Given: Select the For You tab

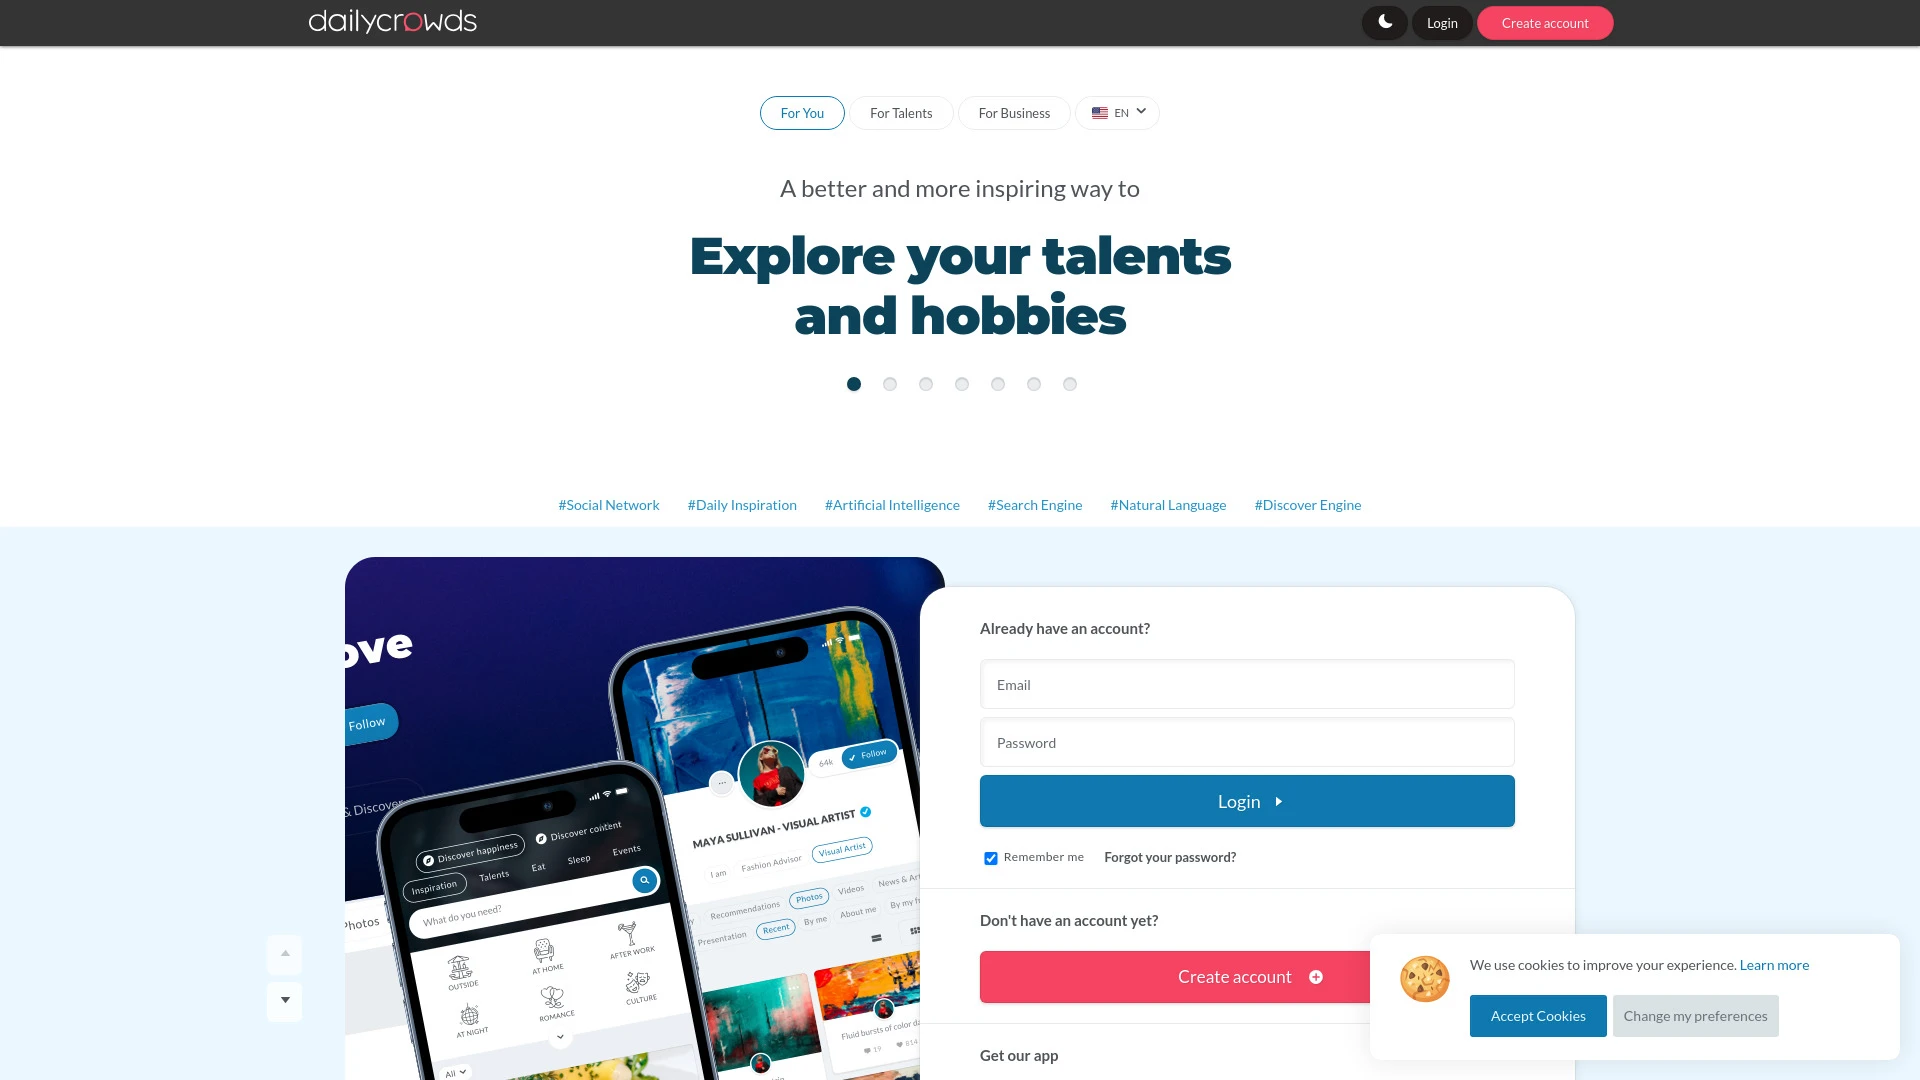Looking at the screenshot, I should coord(802,112).
